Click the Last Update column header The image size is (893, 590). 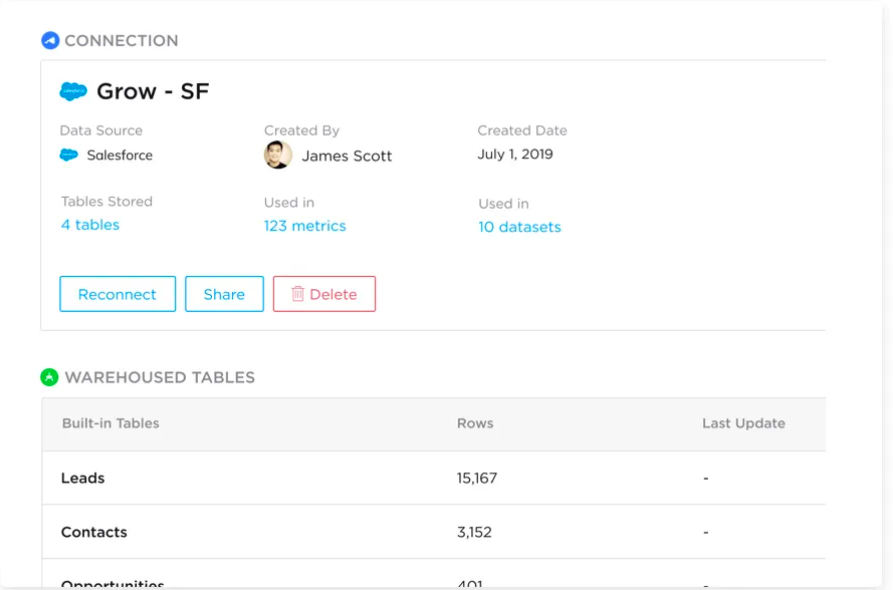point(743,423)
